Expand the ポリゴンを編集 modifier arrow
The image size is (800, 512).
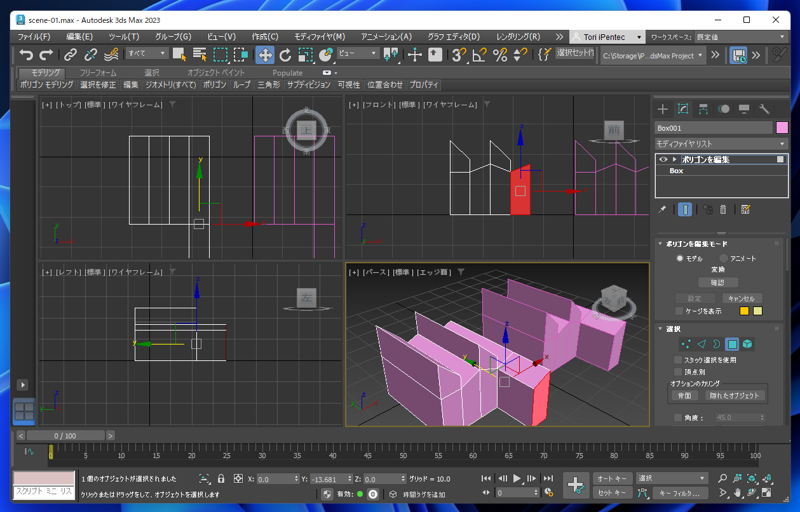click(x=674, y=159)
